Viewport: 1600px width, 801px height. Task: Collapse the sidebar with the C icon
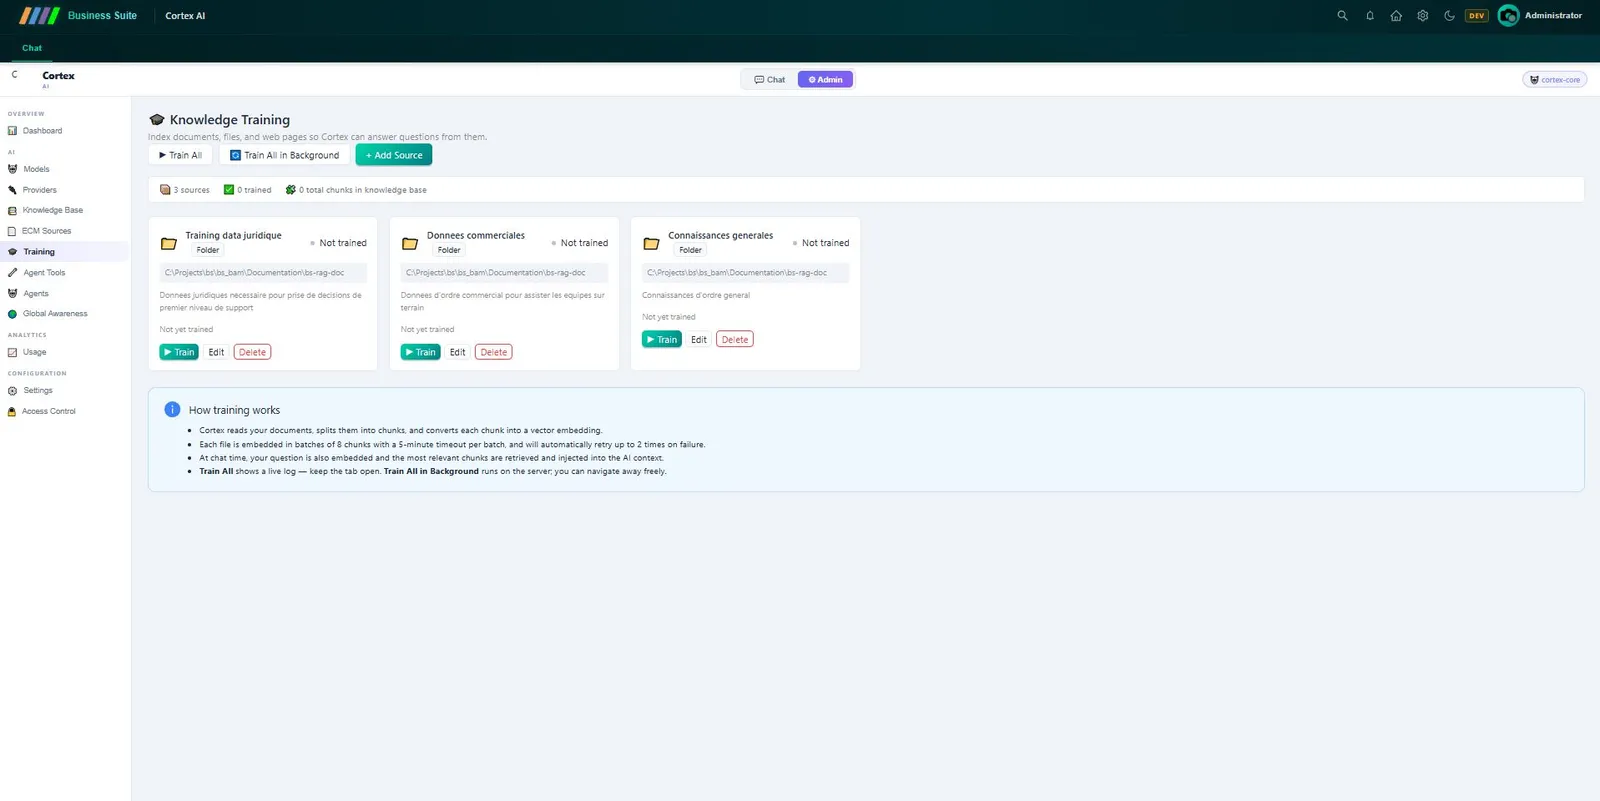pos(14,75)
